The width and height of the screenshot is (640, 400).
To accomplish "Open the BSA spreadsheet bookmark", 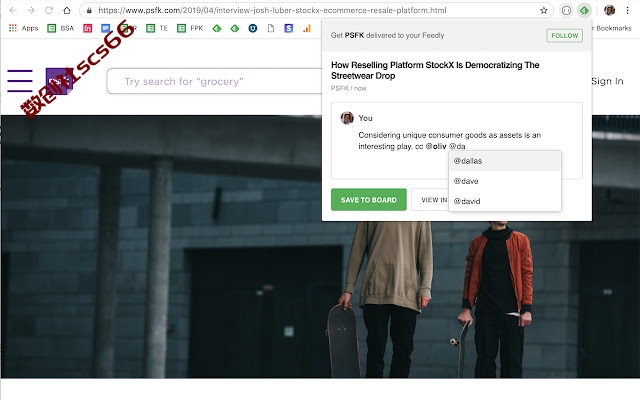I will (x=60, y=28).
